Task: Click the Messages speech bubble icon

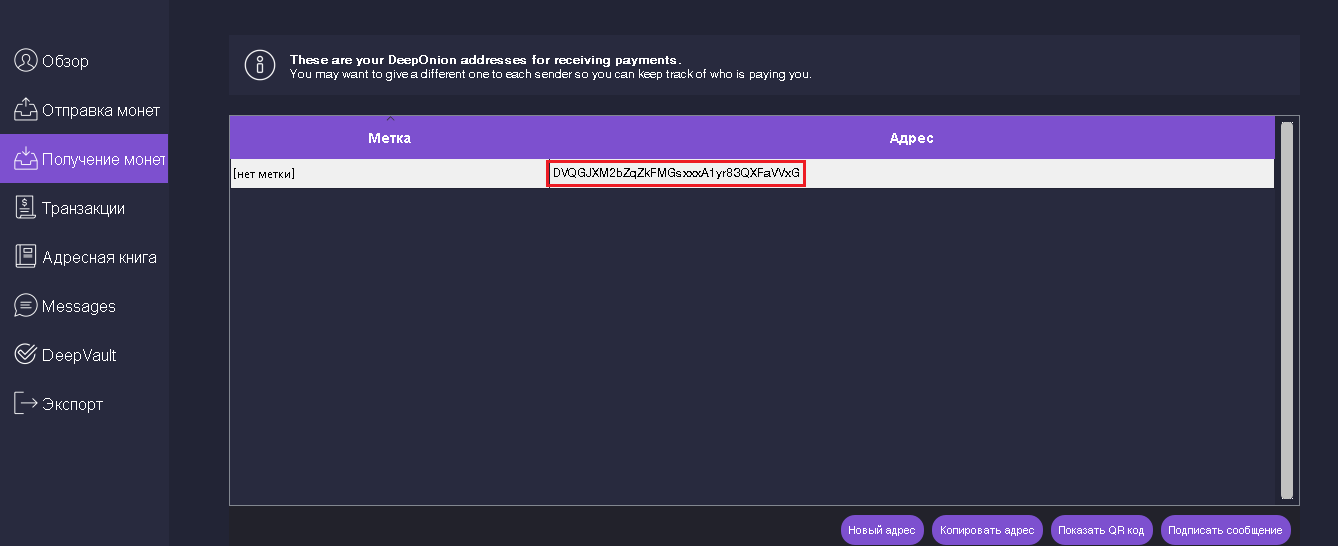Action: (x=25, y=306)
